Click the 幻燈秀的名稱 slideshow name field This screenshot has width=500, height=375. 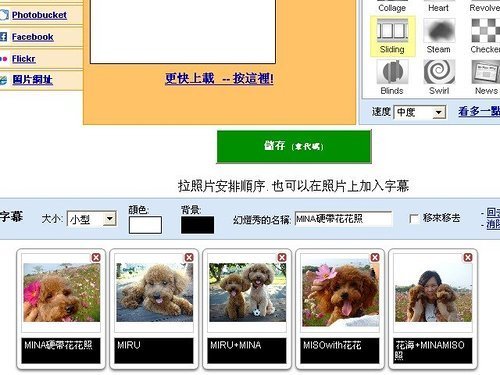[344, 219]
